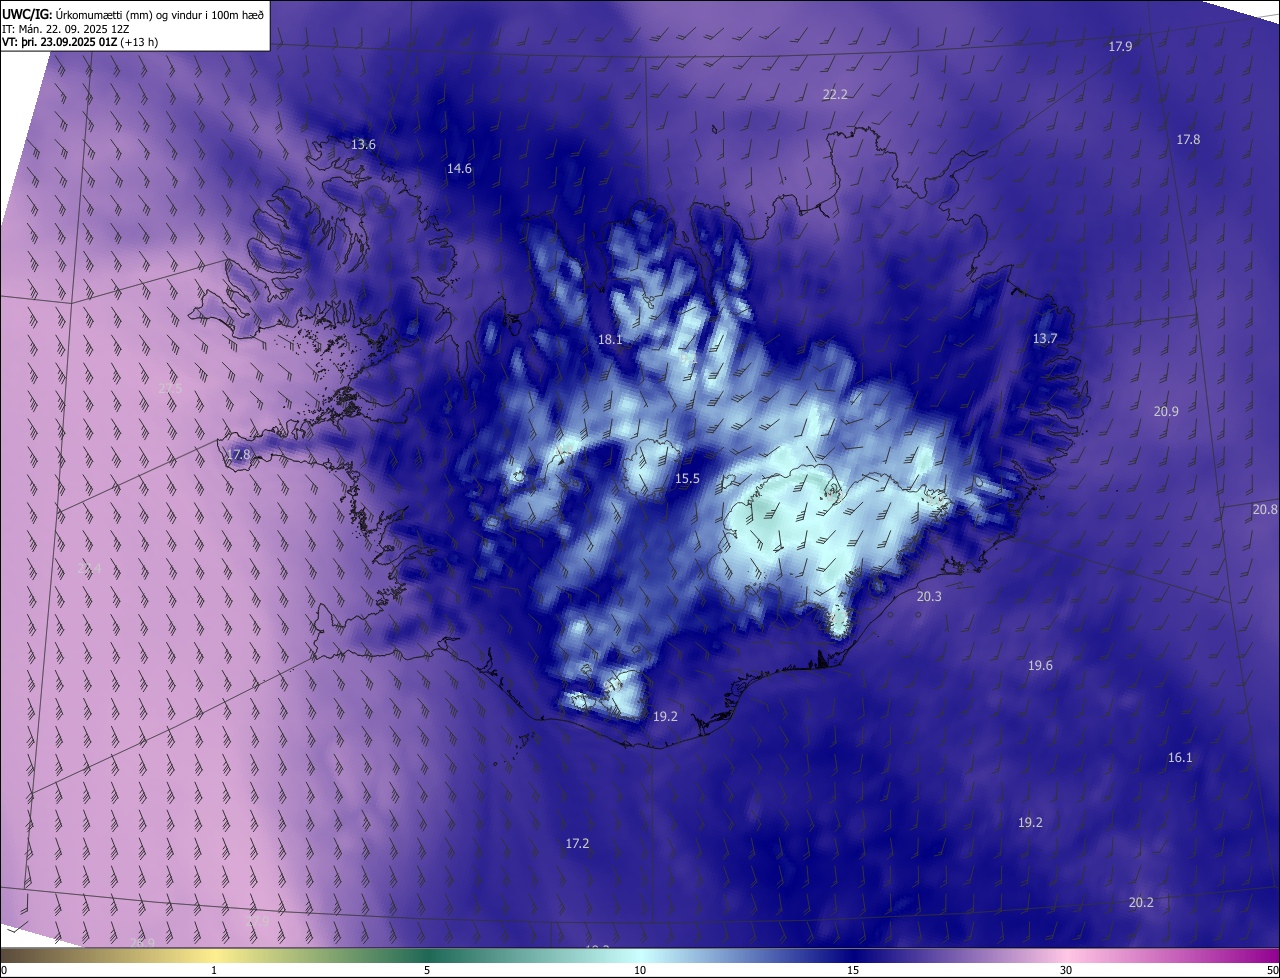Viewport: 1280px width, 978px height.
Task: Click the color scale label 50
Action: 1271,970
